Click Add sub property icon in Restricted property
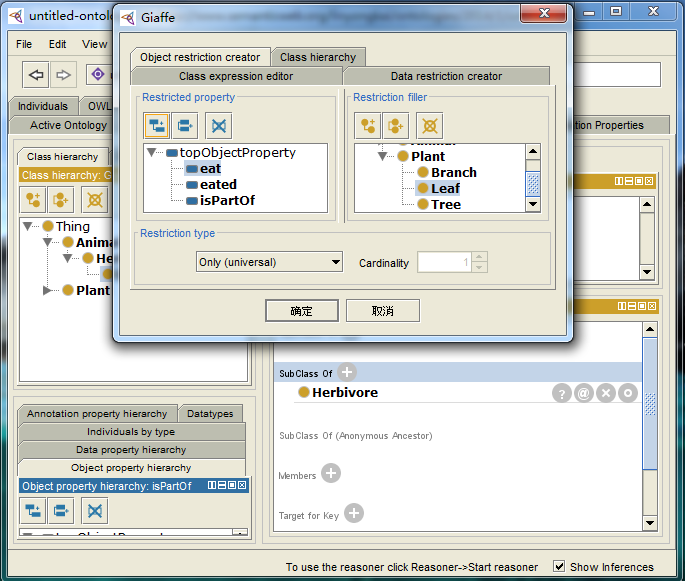 [156, 126]
